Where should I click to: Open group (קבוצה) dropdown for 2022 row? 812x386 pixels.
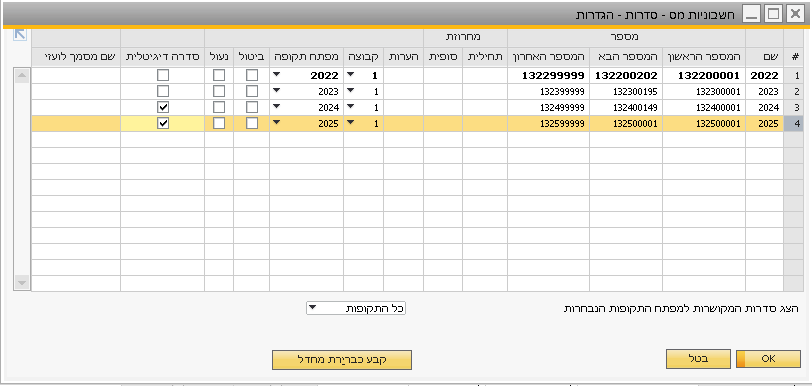coord(351,75)
